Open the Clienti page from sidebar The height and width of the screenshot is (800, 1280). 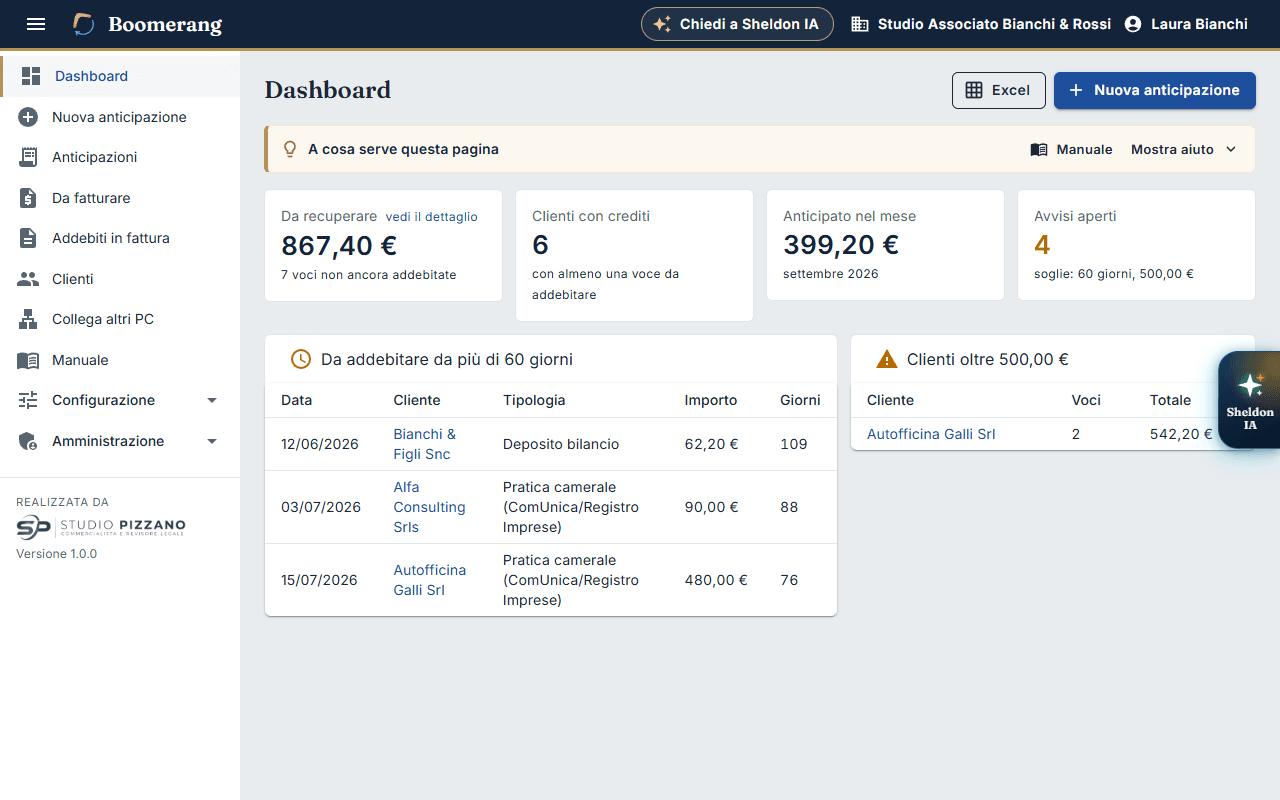[x=120, y=279]
